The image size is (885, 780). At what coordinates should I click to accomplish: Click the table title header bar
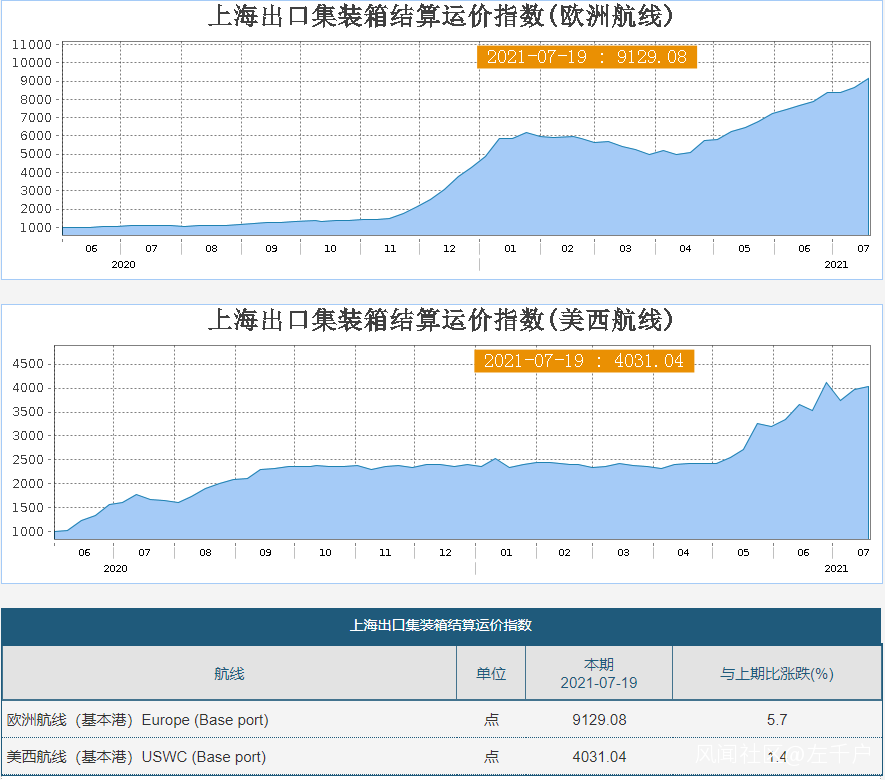pyautogui.click(x=441, y=625)
